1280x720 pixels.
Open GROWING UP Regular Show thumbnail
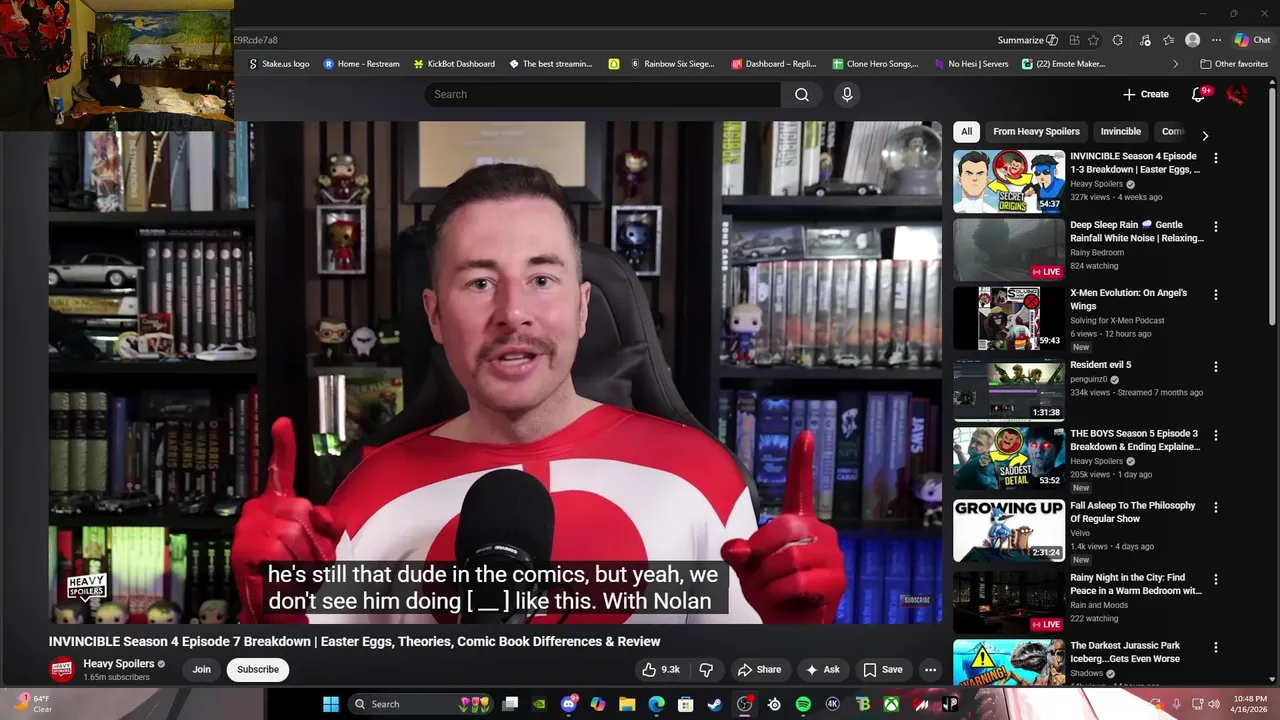coord(1009,531)
